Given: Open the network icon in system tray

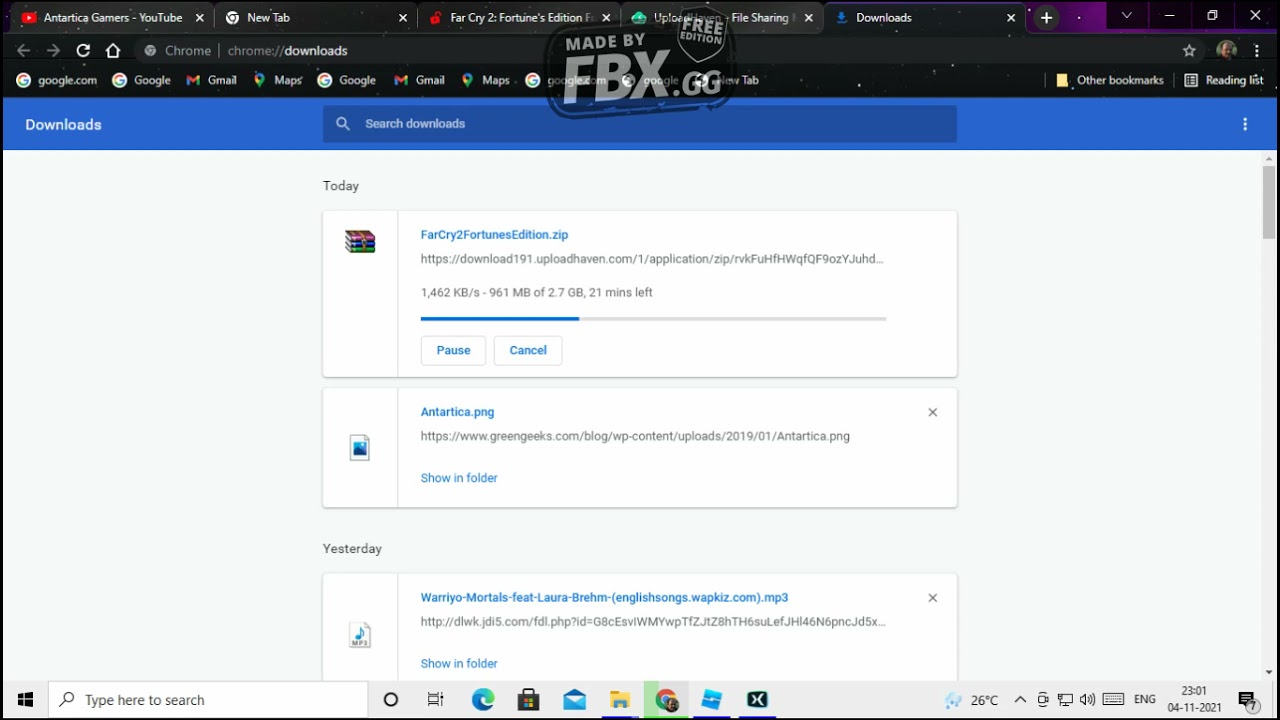Looking at the screenshot, I should (1065, 700).
